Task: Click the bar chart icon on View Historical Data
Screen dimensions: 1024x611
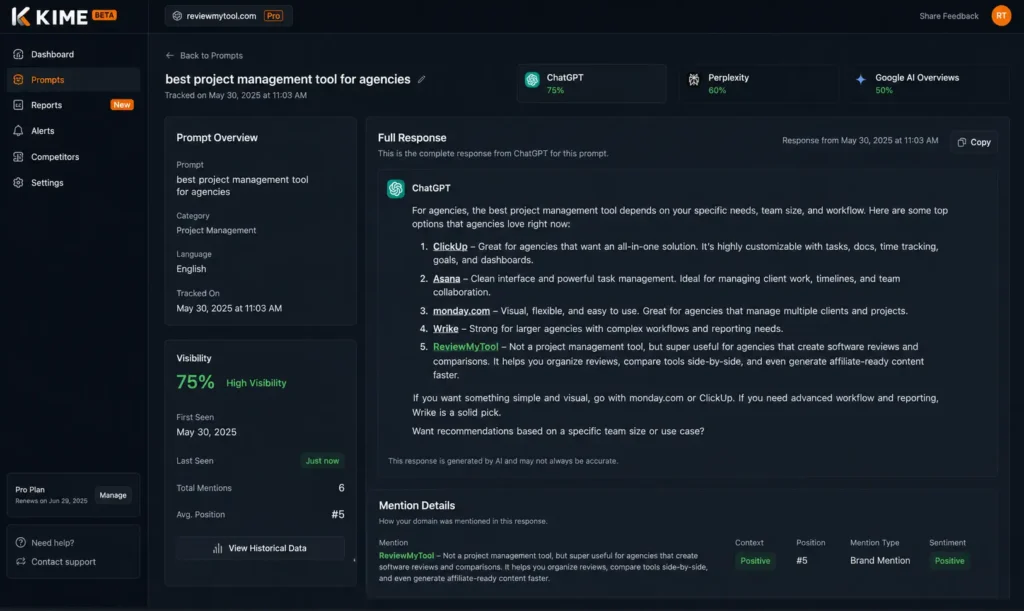Action: pos(217,548)
